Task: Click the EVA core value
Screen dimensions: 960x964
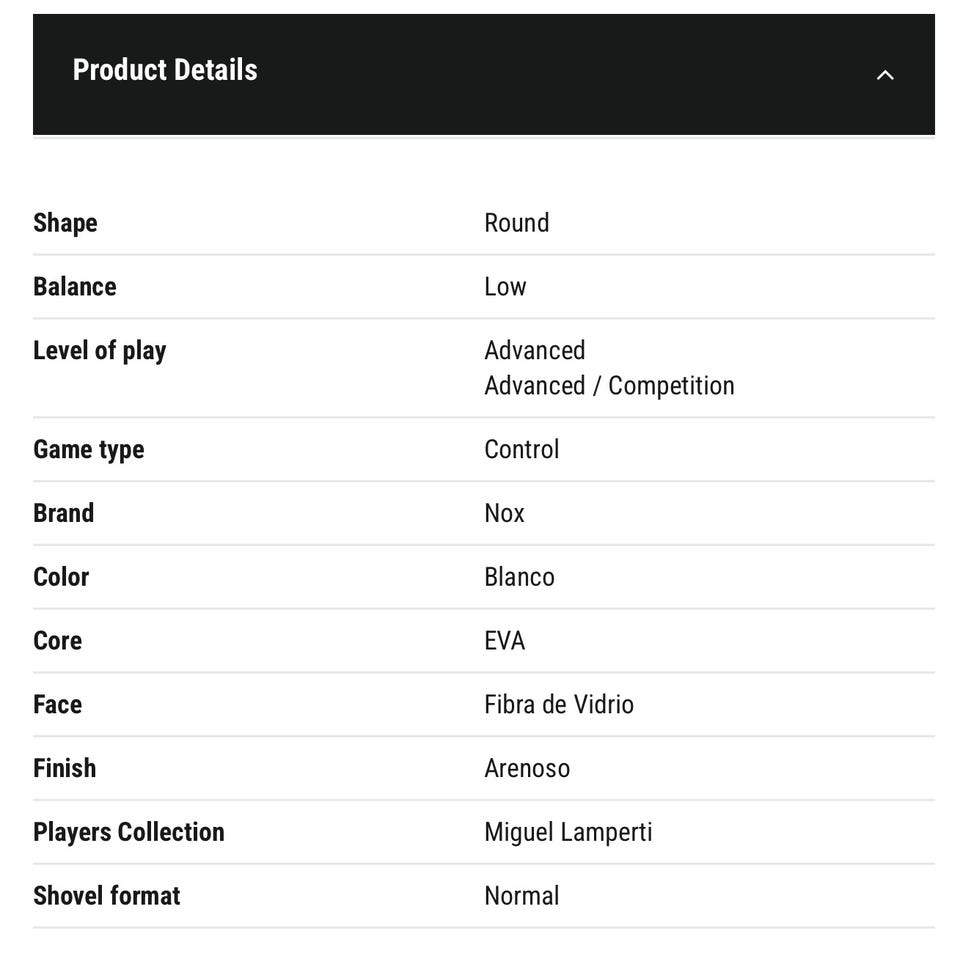Action: click(x=504, y=640)
